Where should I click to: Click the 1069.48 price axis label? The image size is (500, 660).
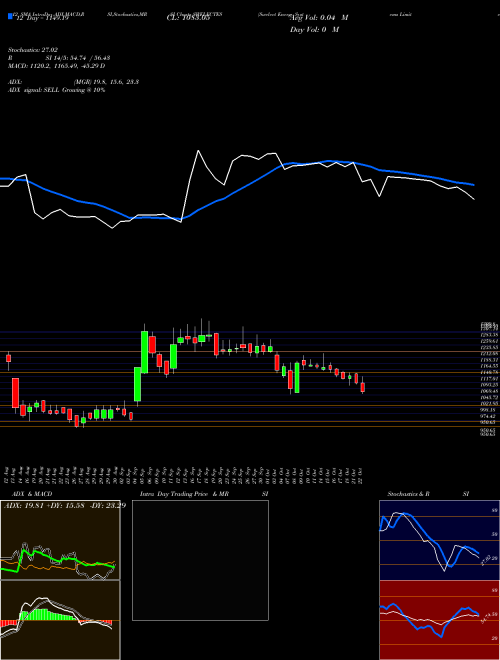pyautogui.click(x=490, y=391)
